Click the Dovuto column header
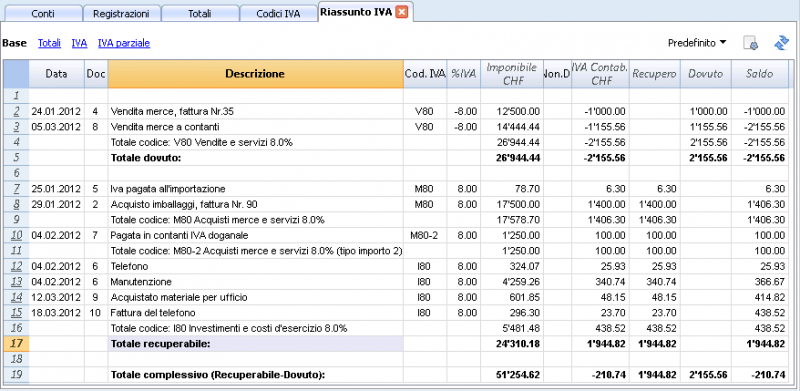The width and height of the screenshot is (800, 391). coord(706,74)
